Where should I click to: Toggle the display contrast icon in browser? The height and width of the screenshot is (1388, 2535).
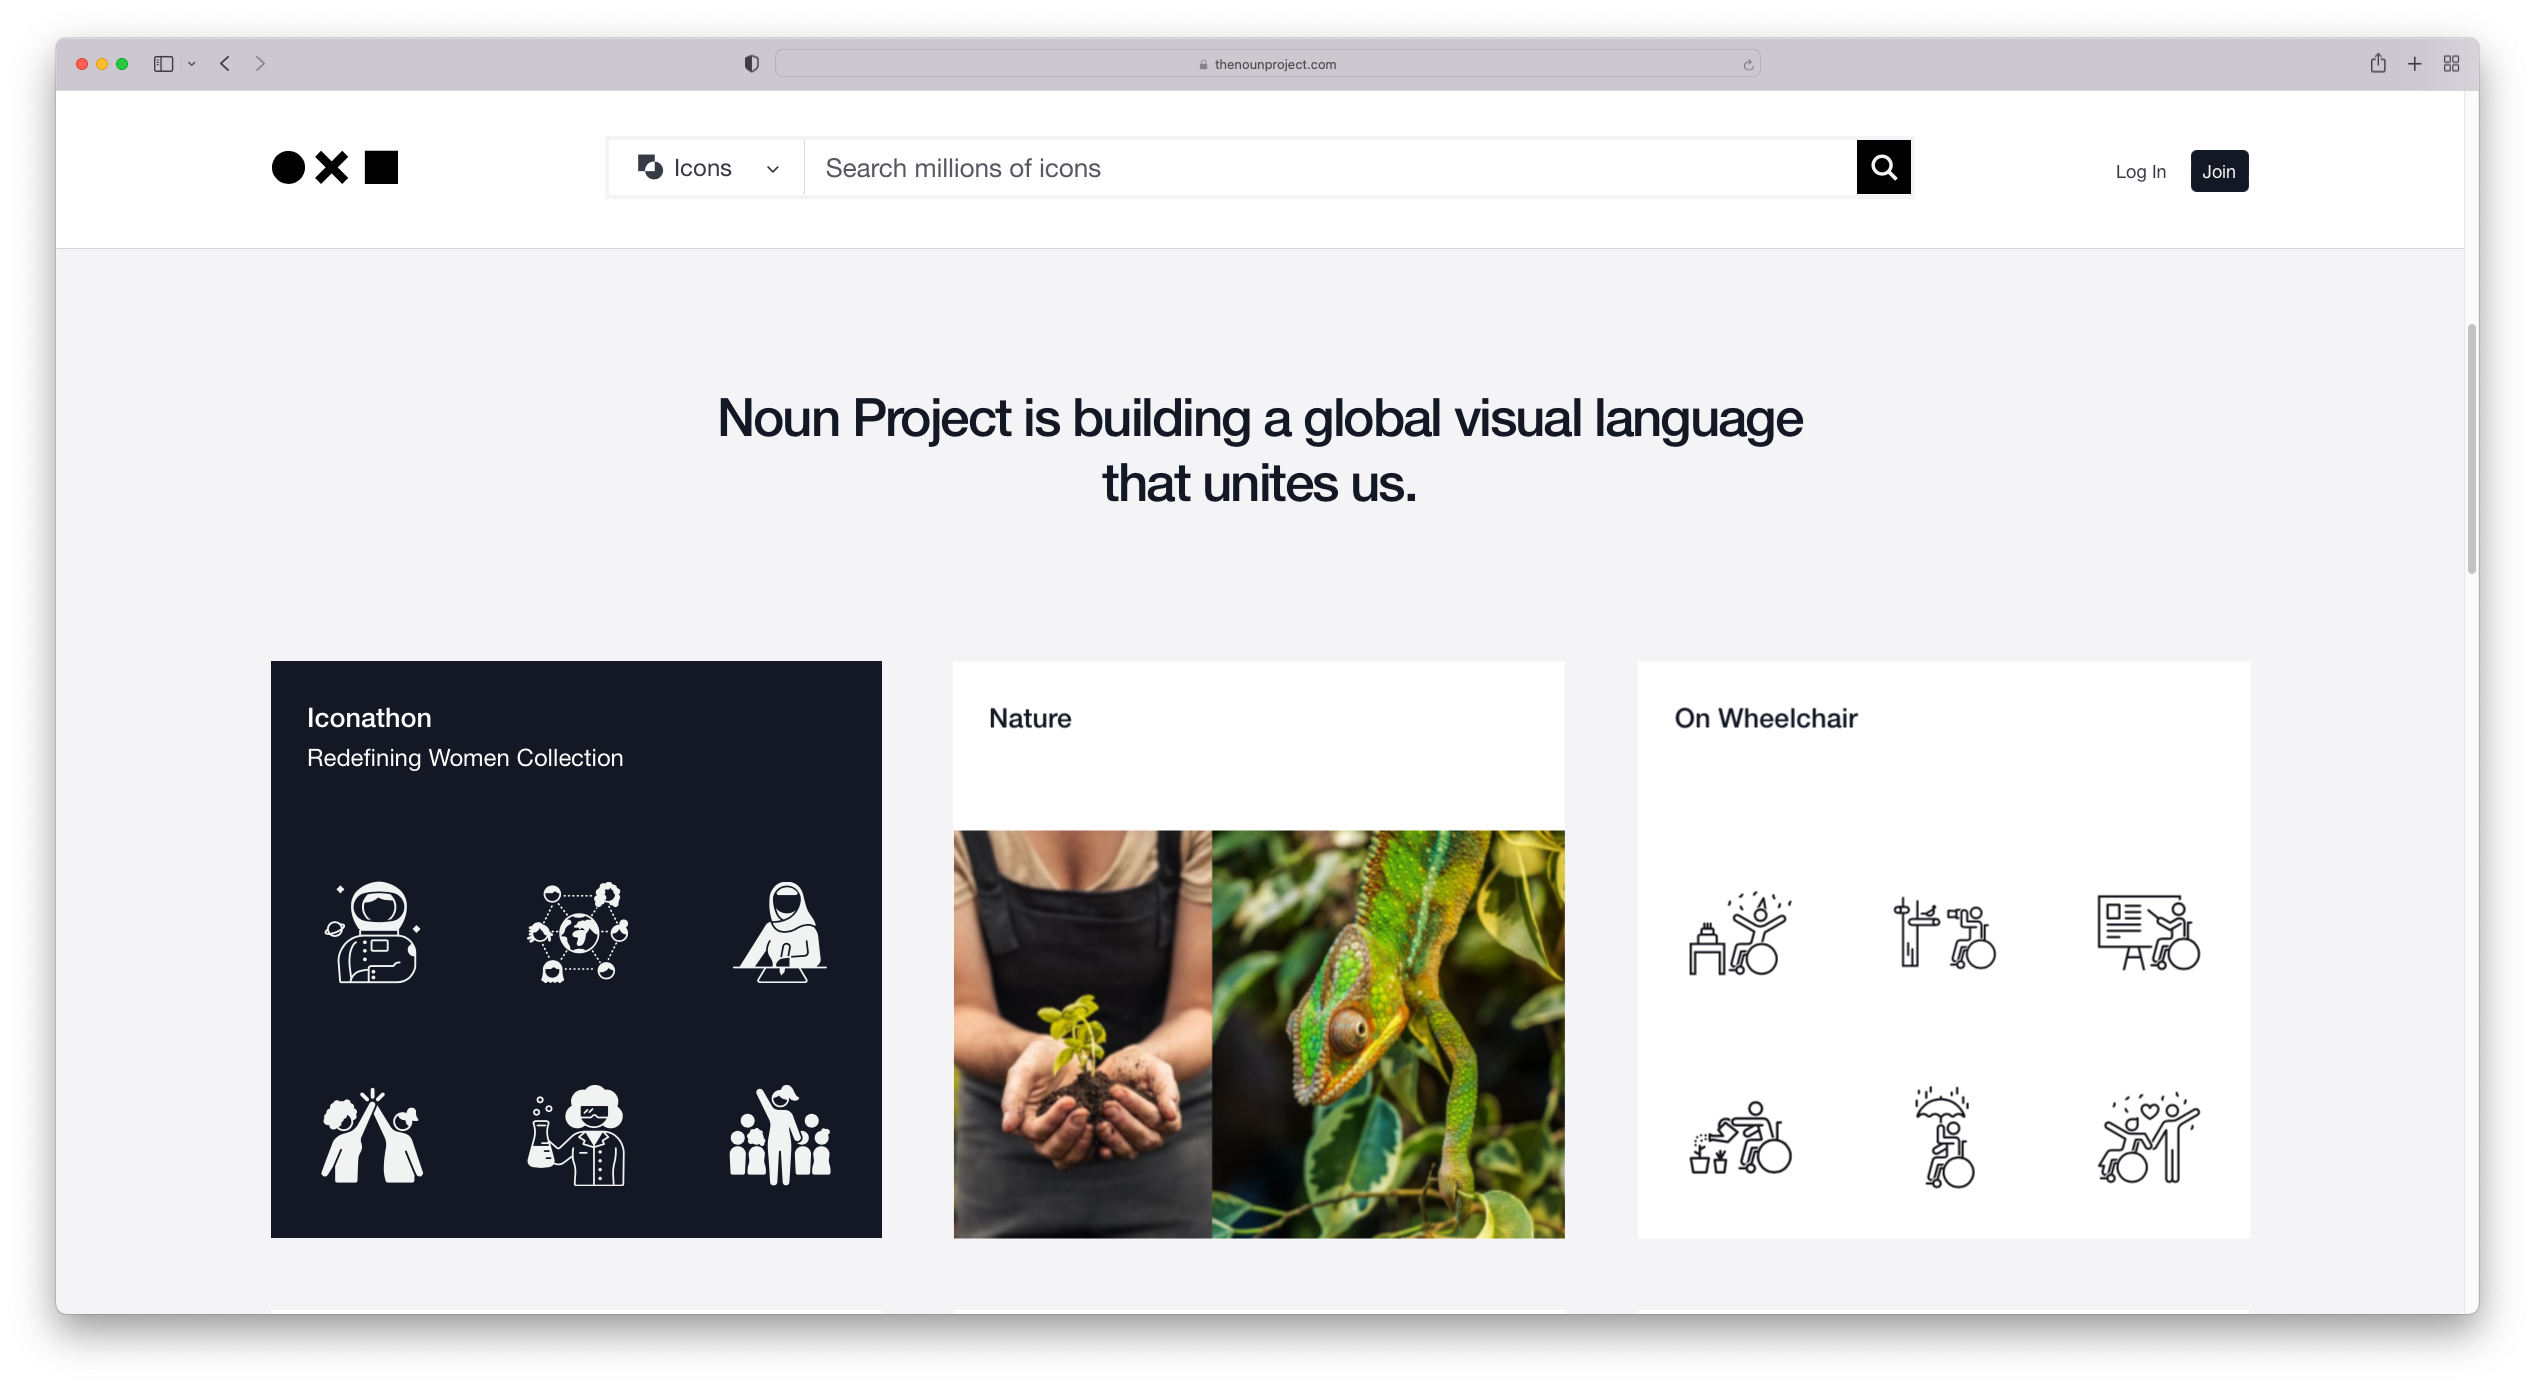752,63
